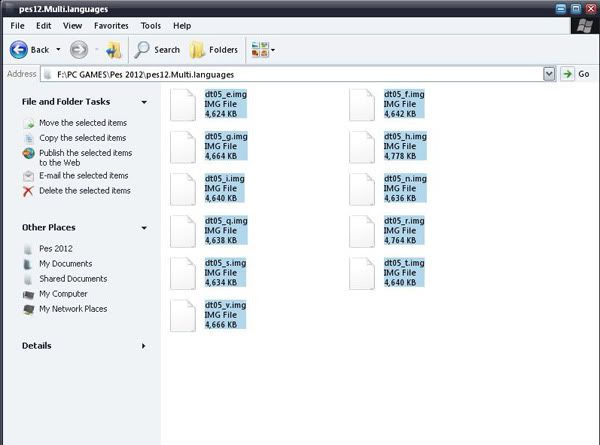Click the Windows flag logo
This screenshot has width=600, height=445.
coord(584,26)
